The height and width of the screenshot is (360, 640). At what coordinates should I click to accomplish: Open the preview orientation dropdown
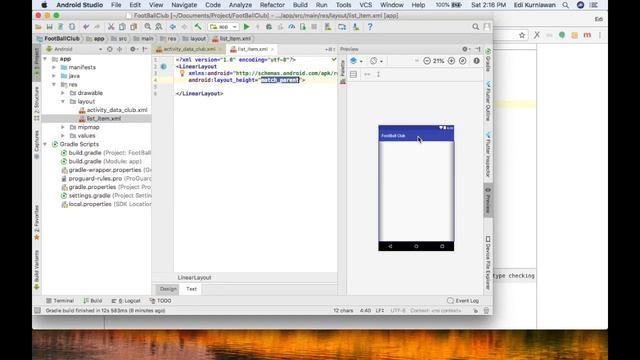point(376,61)
